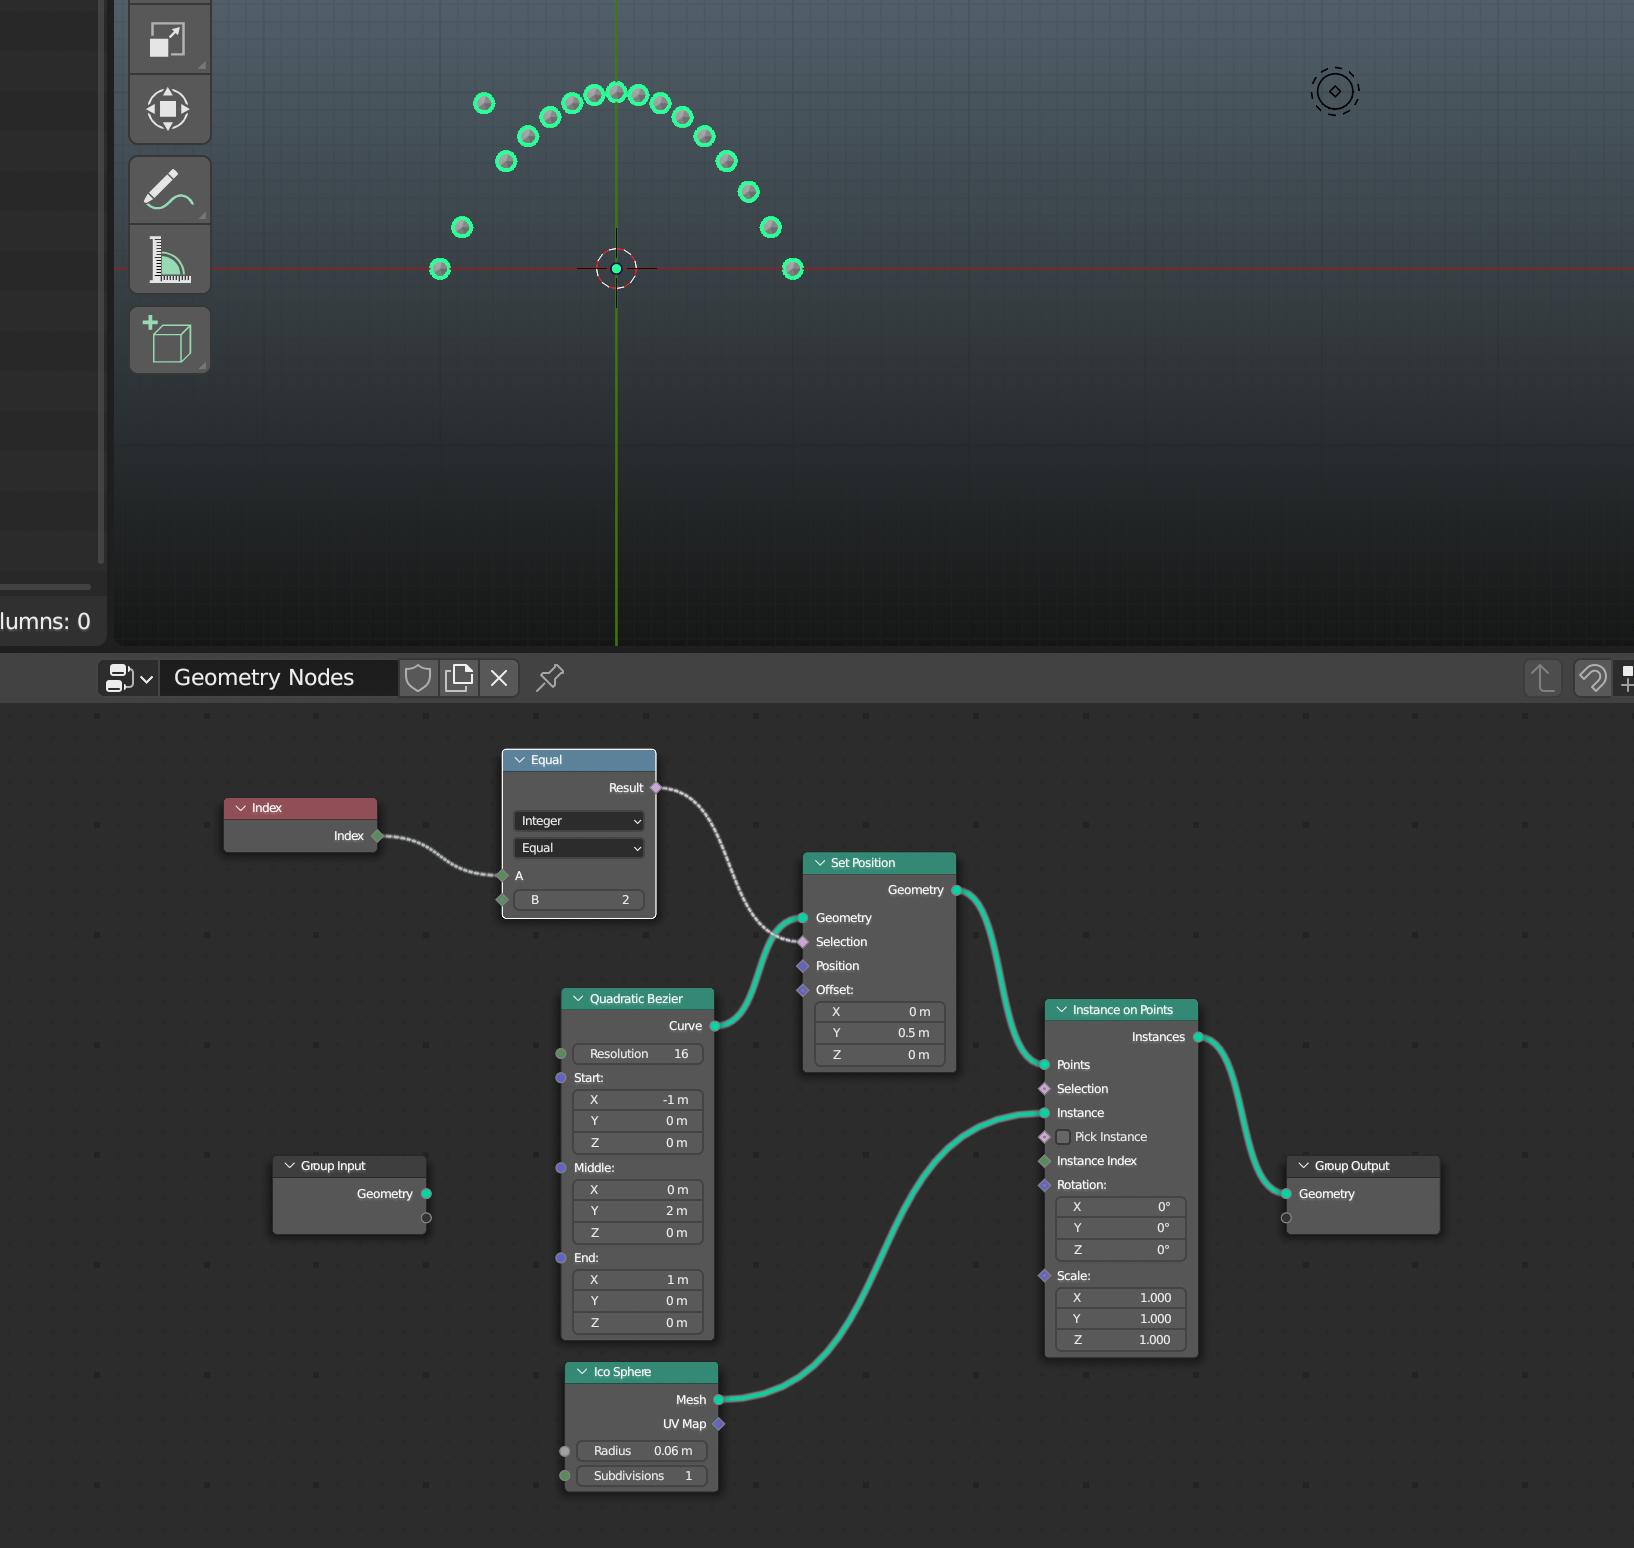1634x1548 pixels.
Task: Click the Ico Sphere Radius field
Action: click(x=642, y=1451)
